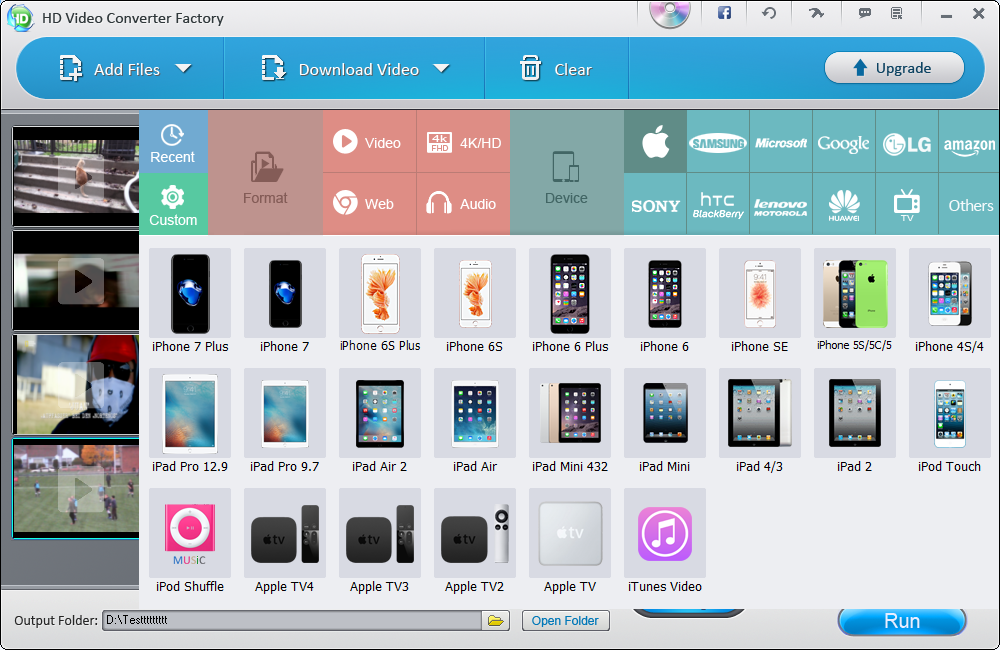This screenshot has height=650, width=1000.
Task: Switch to Amazon devices tab
Action: coord(969,142)
